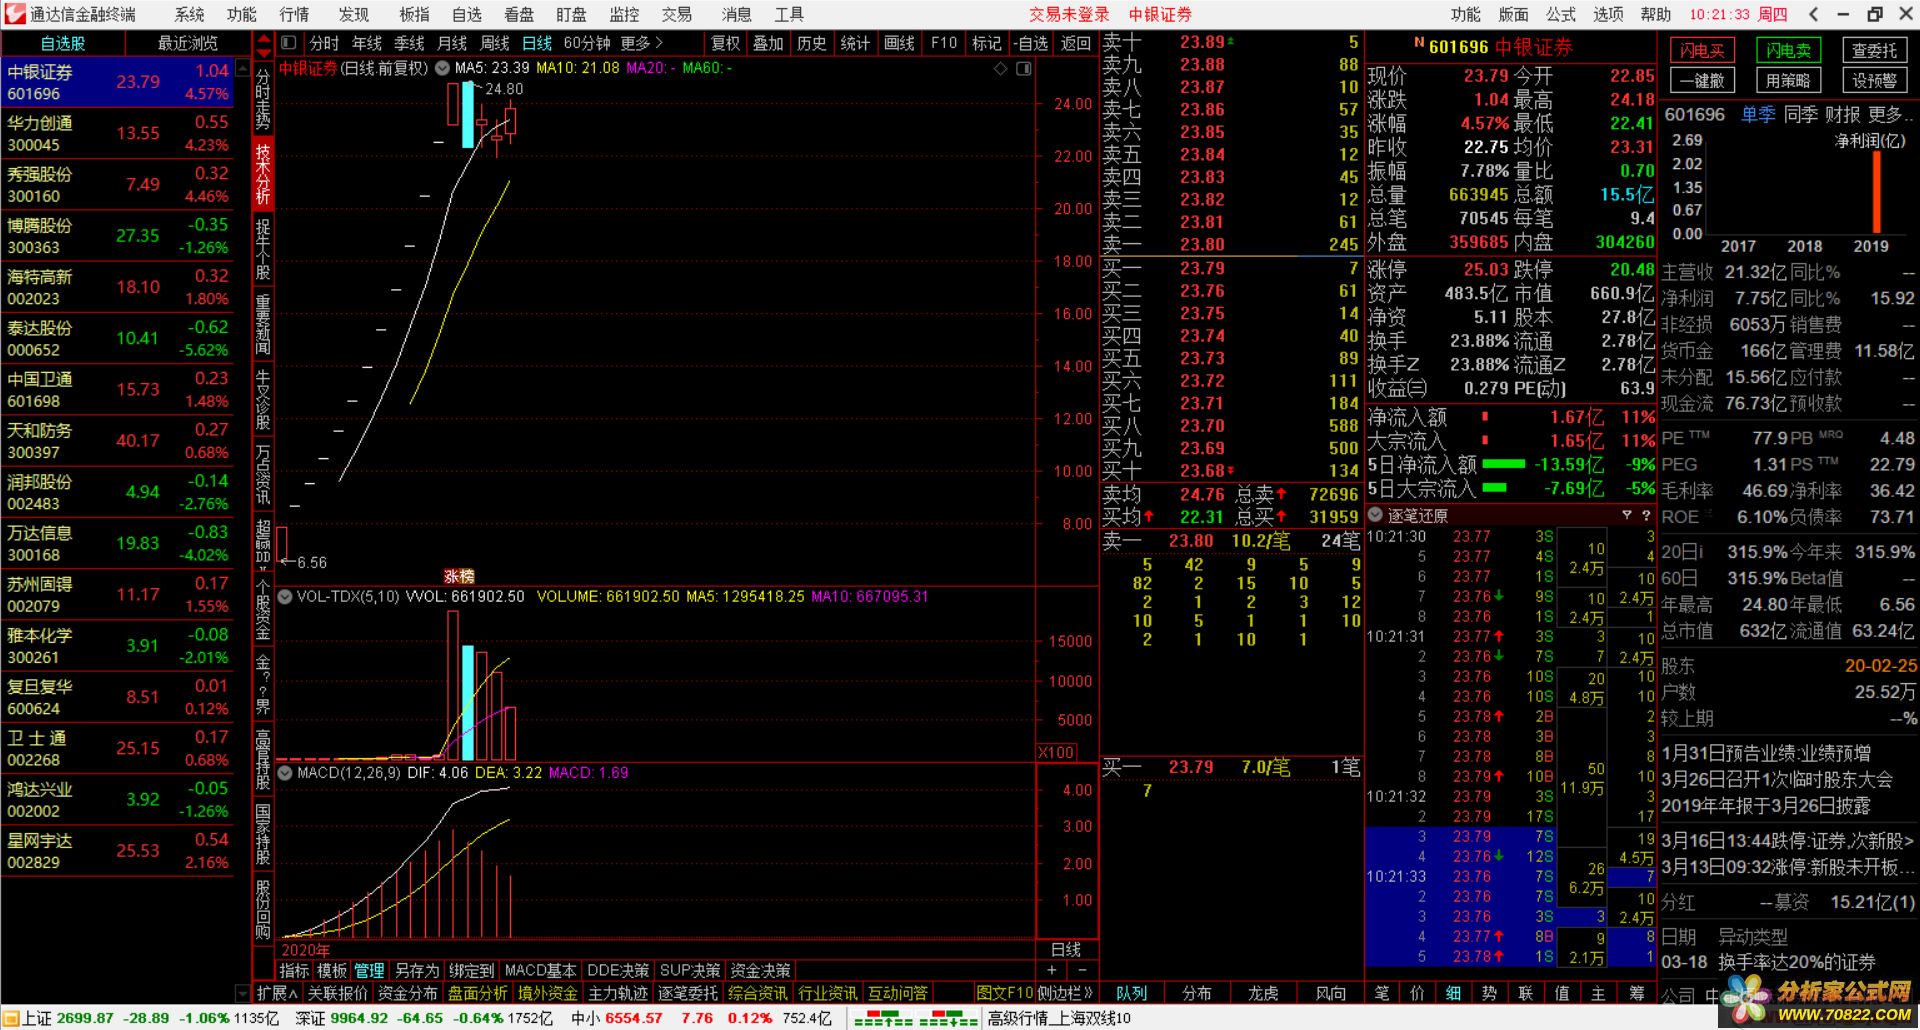The height and width of the screenshot is (1030, 1920).
Task: Open news 3月26日召开1次临时股东大会
Action: (x=1776, y=778)
